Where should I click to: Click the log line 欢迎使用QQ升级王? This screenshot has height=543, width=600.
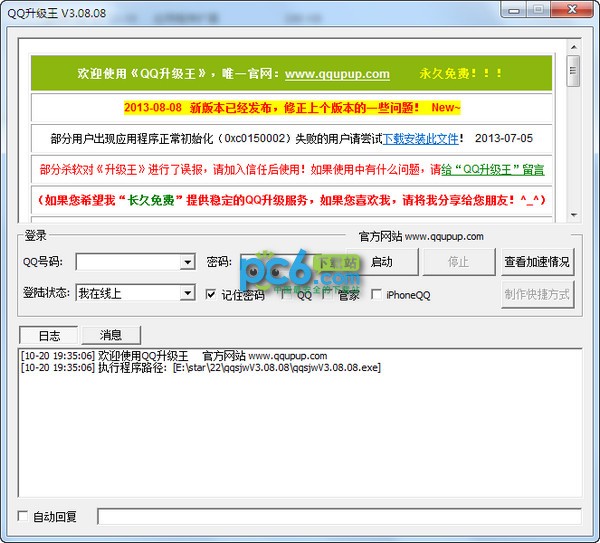(174, 356)
